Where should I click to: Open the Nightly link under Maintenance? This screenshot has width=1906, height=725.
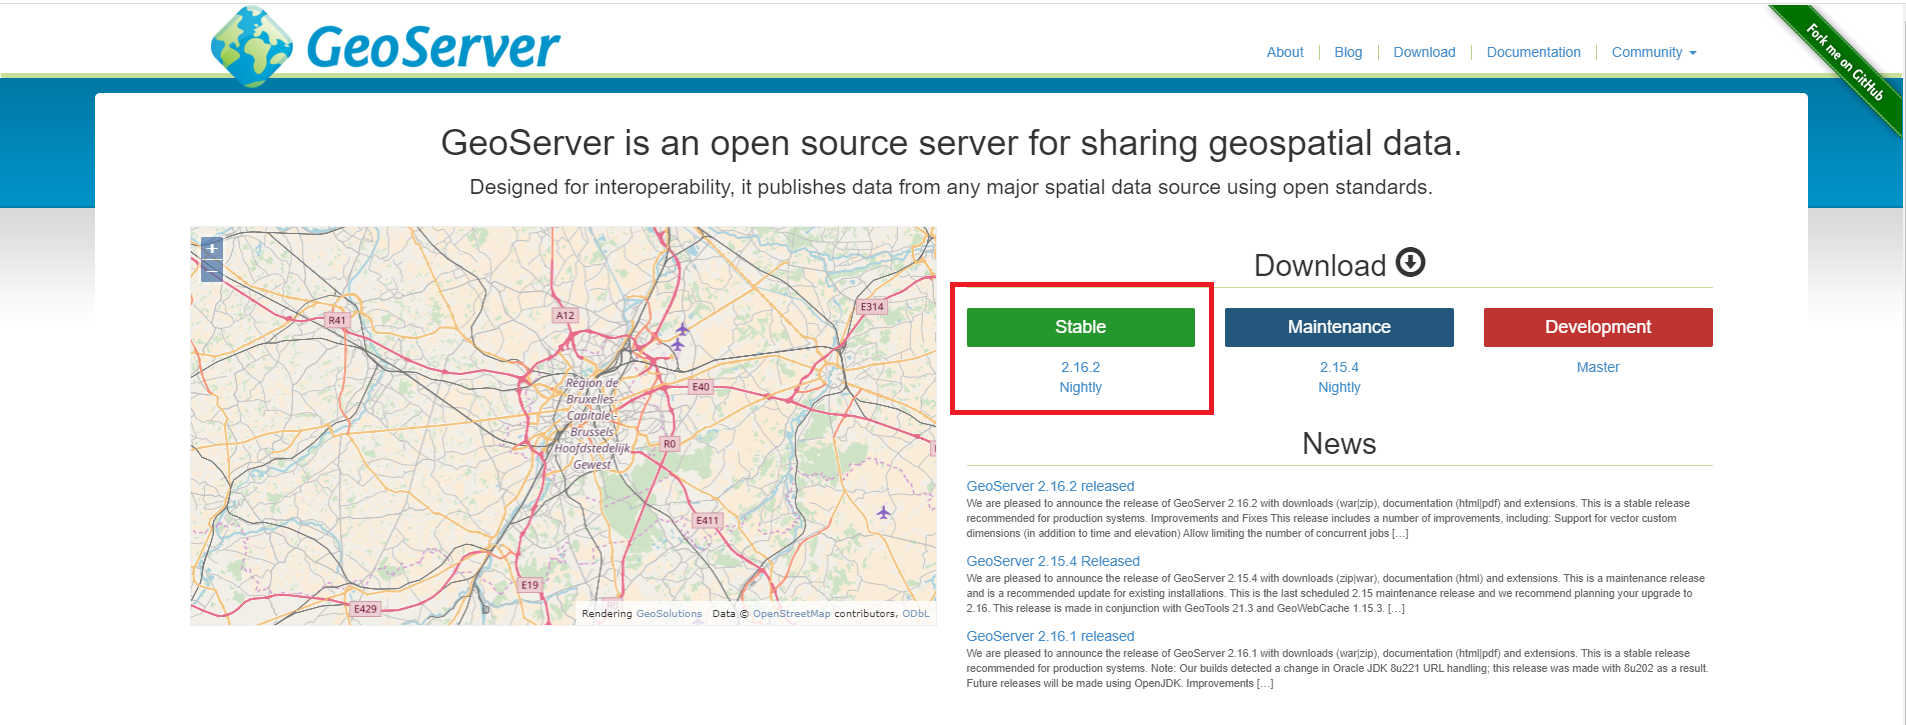(x=1339, y=387)
